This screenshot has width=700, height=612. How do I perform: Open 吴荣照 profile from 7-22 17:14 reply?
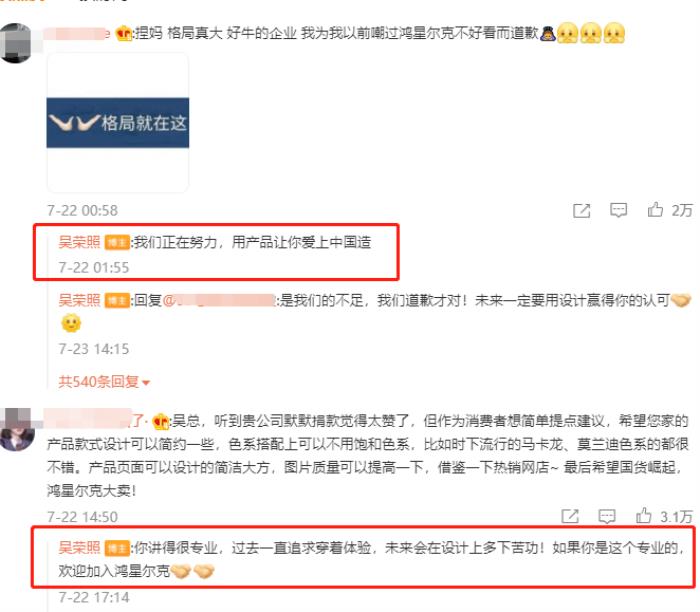click(x=79, y=548)
